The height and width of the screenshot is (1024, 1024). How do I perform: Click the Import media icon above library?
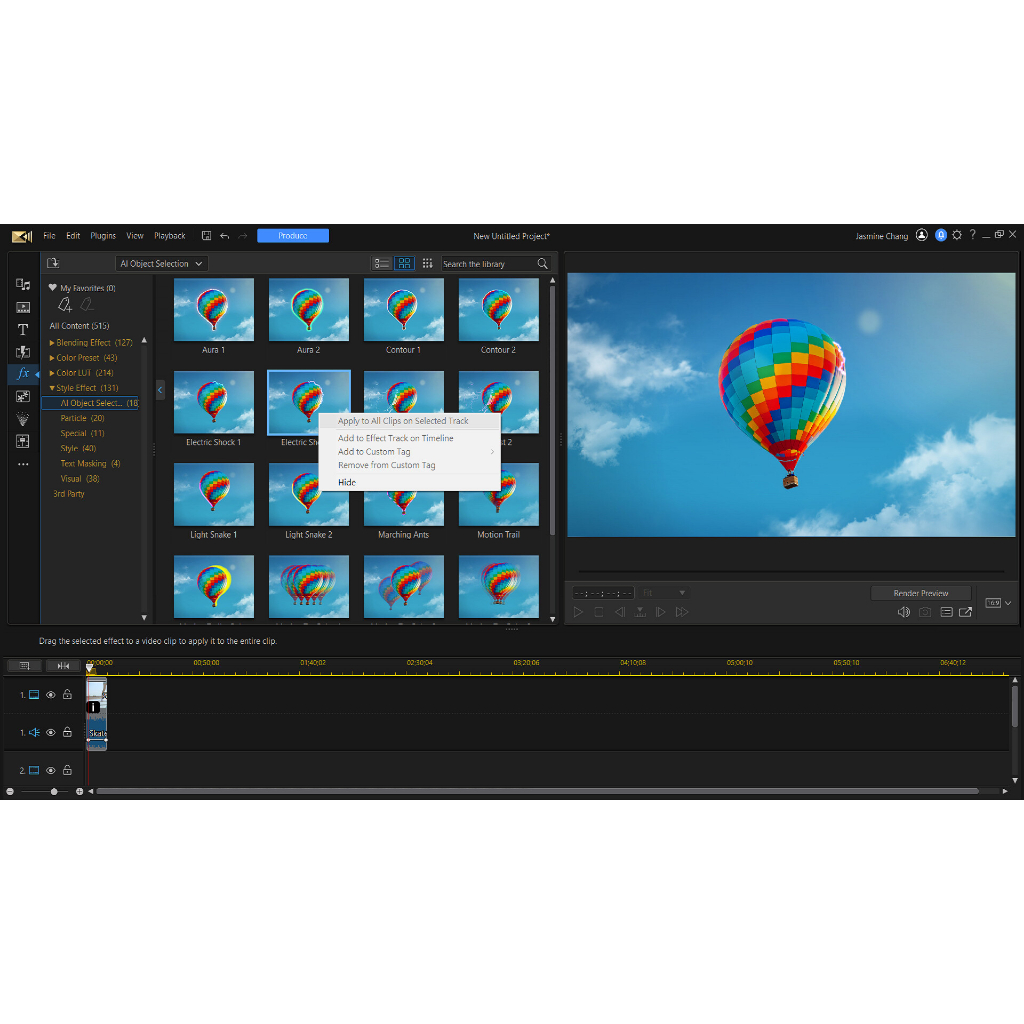(x=53, y=263)
